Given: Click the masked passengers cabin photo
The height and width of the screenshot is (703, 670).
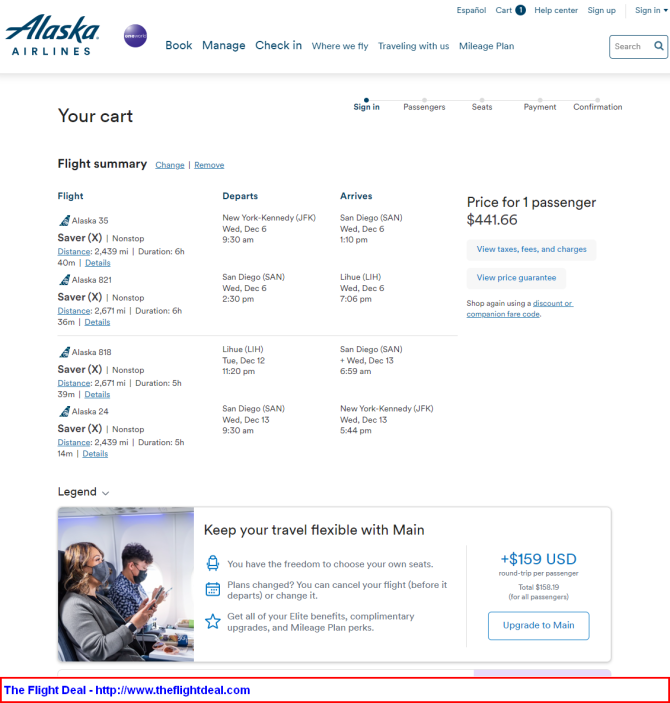Looking at the screenshot, I should click(126, 584).
